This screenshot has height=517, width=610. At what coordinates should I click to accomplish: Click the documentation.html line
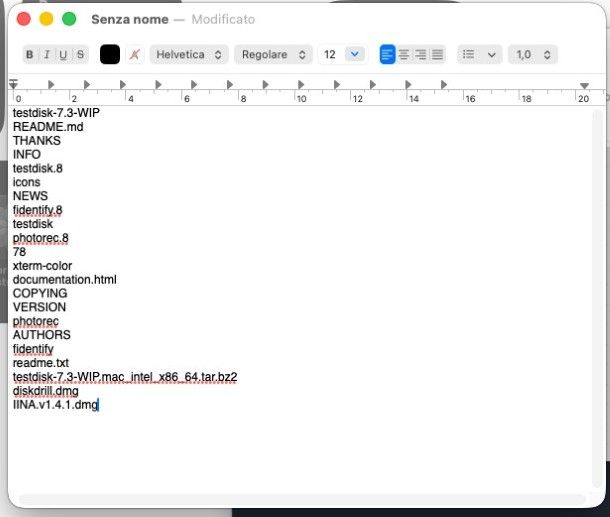pyautogui.click(x=65, y=280)
